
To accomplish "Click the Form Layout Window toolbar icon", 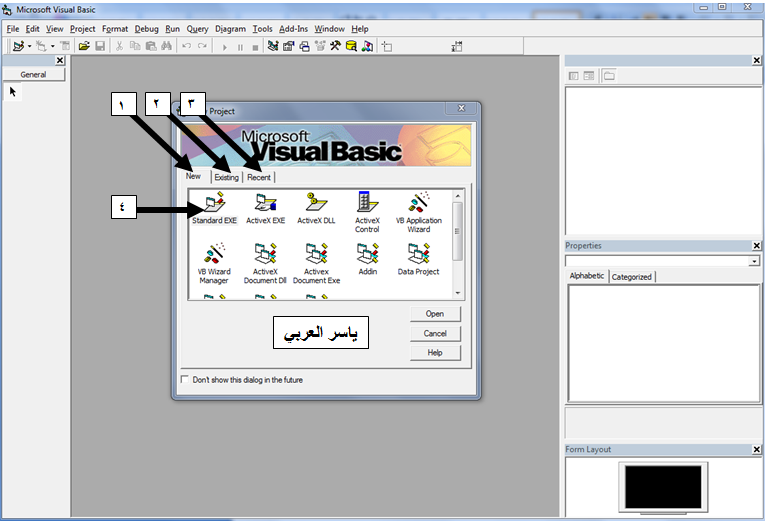I will [304, 47].
